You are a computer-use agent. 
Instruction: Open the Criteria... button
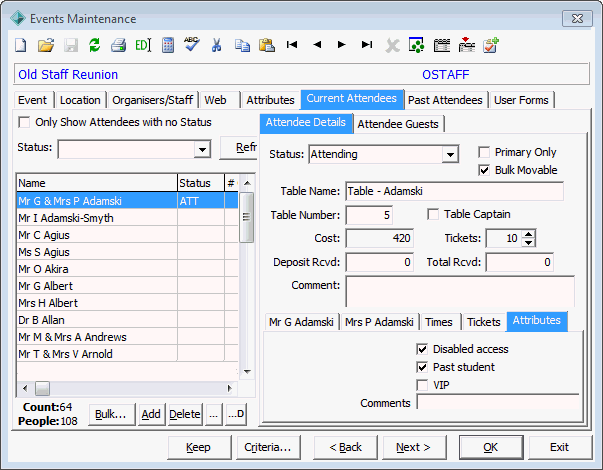[x=268, y=447]
